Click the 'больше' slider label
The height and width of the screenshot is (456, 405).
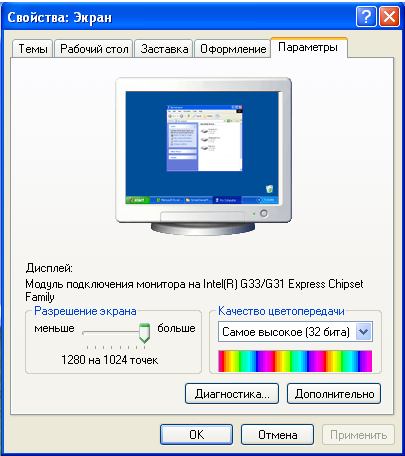coord(176,328)
